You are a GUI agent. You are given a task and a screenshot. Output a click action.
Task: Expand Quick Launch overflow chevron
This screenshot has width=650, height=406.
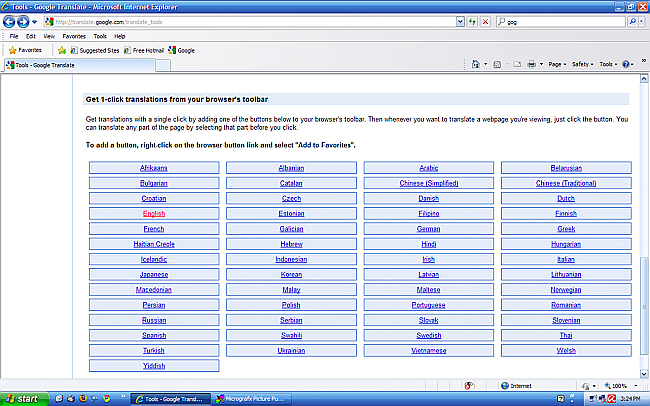pos(123,397)
